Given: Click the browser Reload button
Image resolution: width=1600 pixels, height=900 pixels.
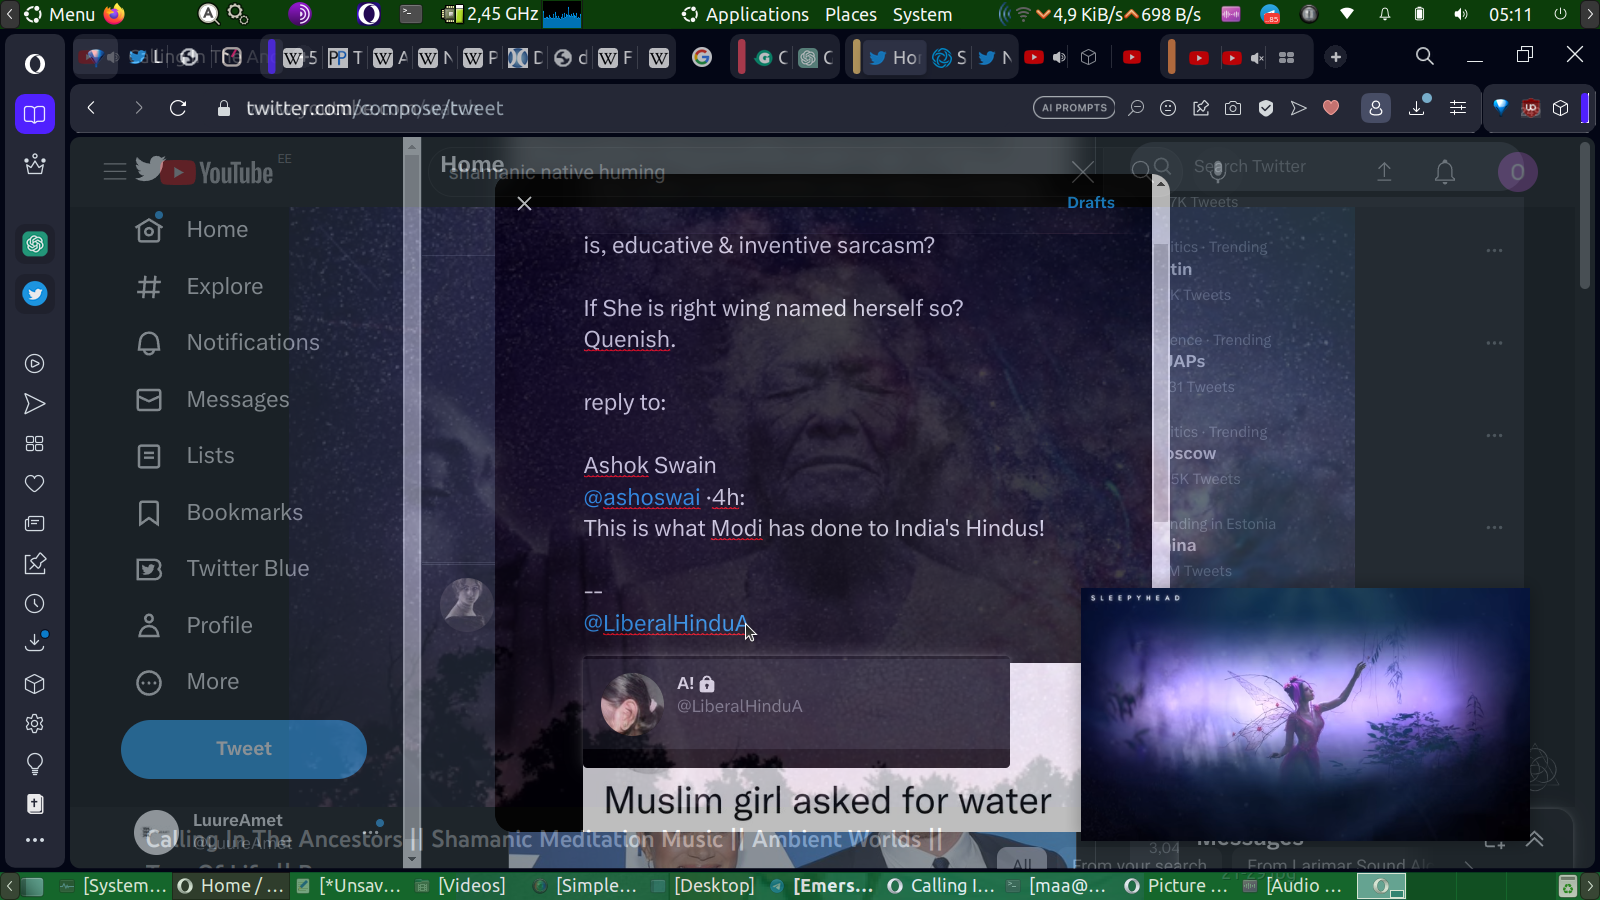Looking at the screenshot, I should [x=178, y=108].
